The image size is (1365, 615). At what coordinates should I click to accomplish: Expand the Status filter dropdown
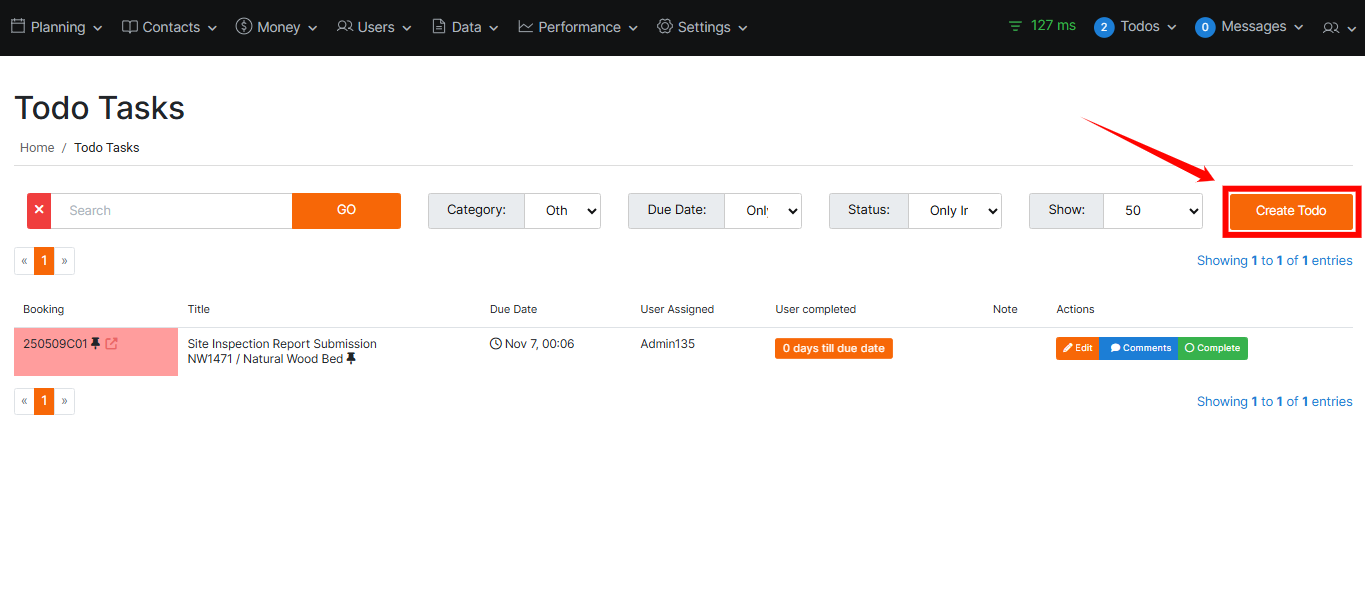coord(954,211)
